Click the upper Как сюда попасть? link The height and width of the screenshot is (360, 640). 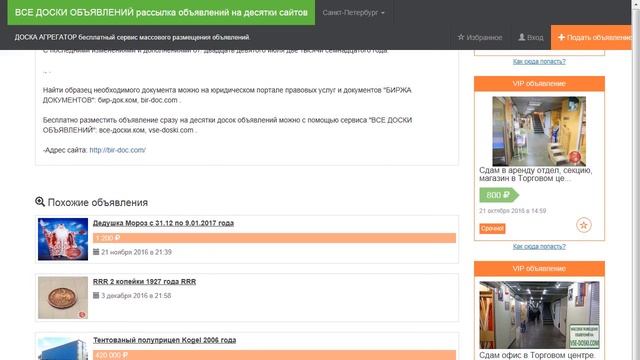click(x=539, y=61)
